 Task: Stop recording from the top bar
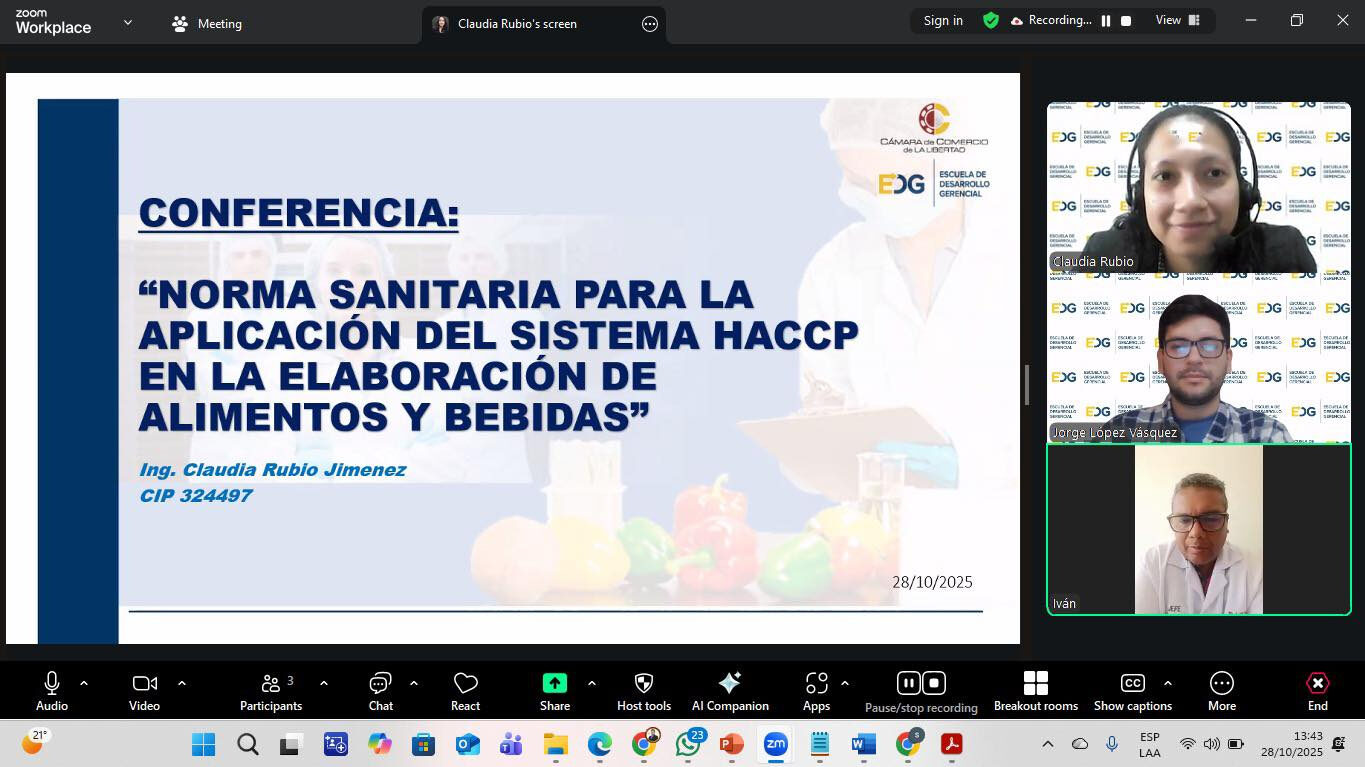pyautogui.click(x=1126, y=20)
